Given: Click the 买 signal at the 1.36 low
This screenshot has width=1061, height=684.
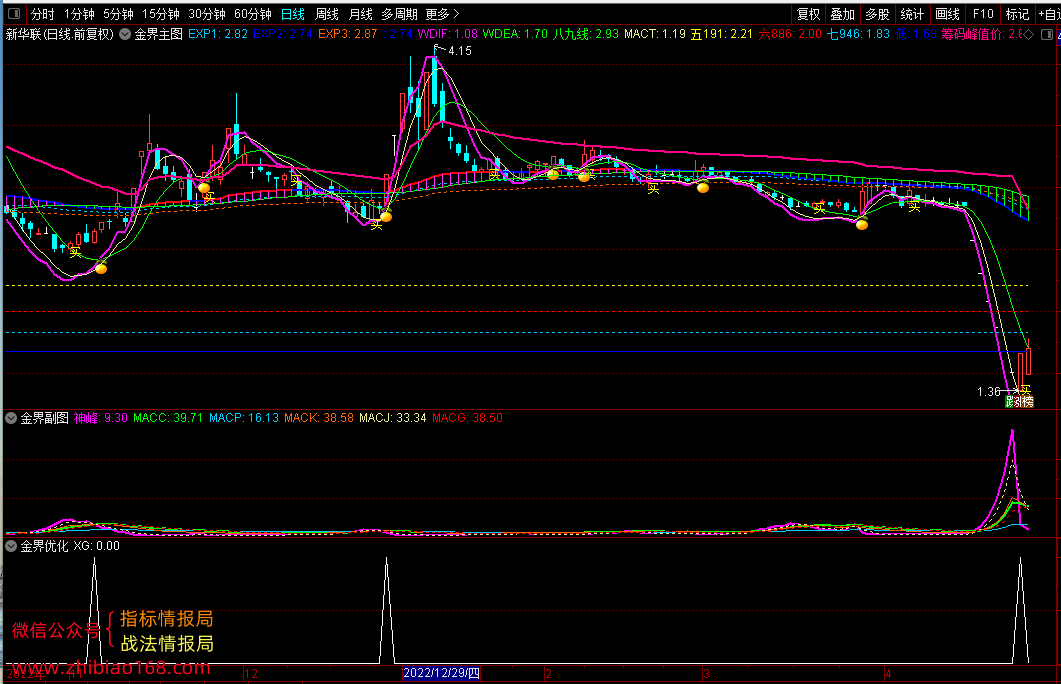Looking at the screenshot, I should [1026, 390].
